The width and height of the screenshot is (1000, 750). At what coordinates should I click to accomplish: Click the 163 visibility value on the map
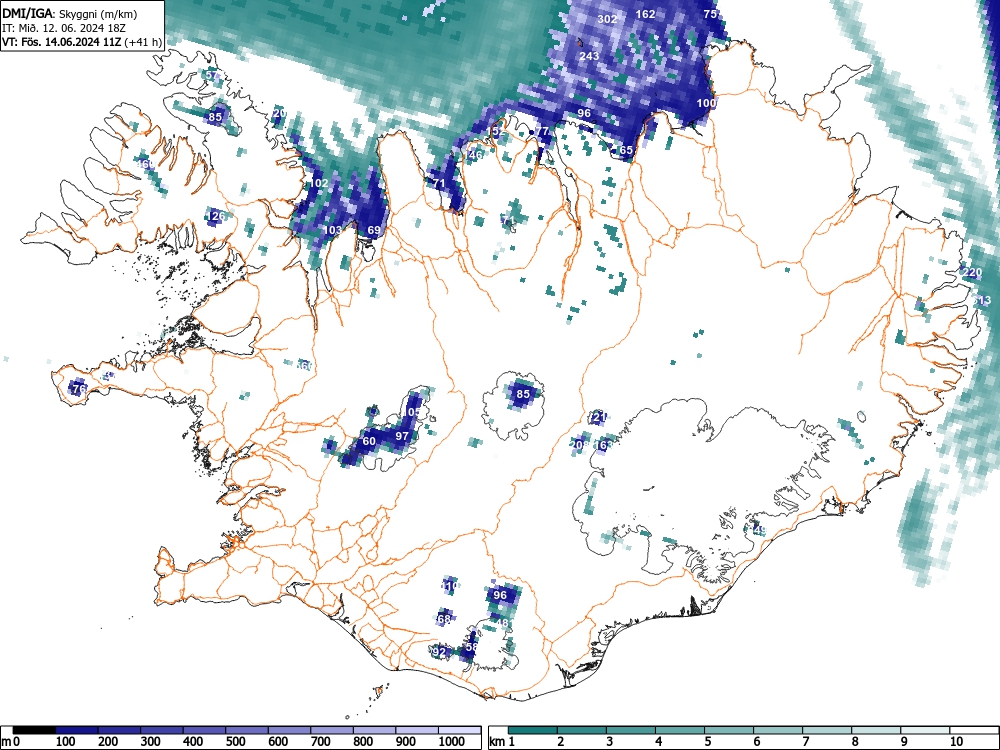[603, 445]
